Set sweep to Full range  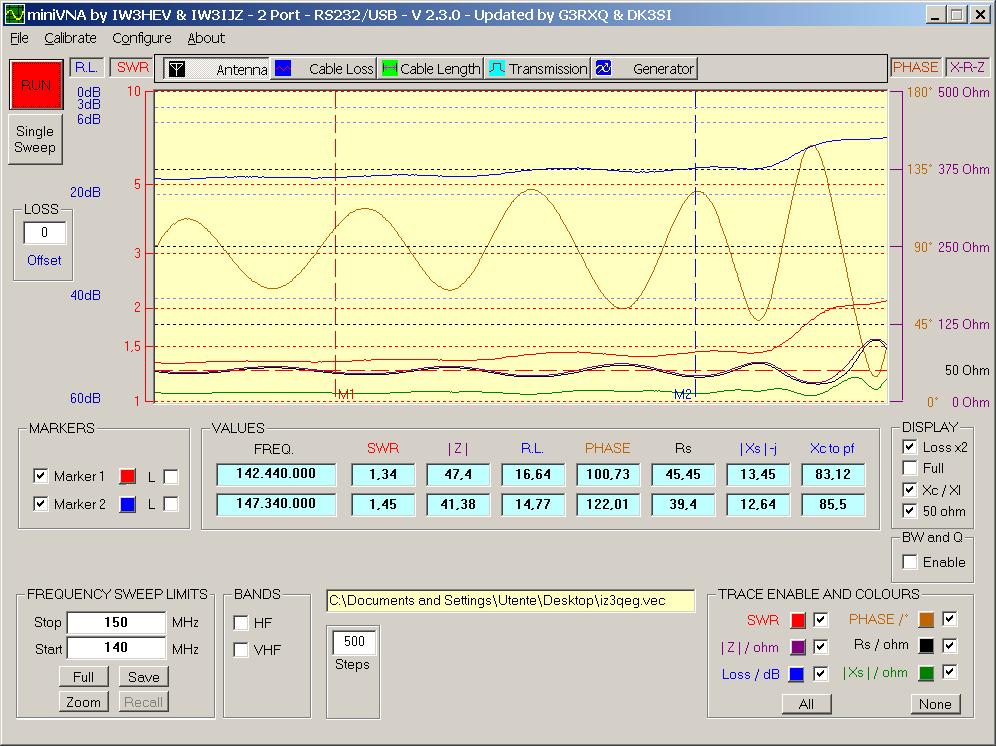[x=83, y=677]
